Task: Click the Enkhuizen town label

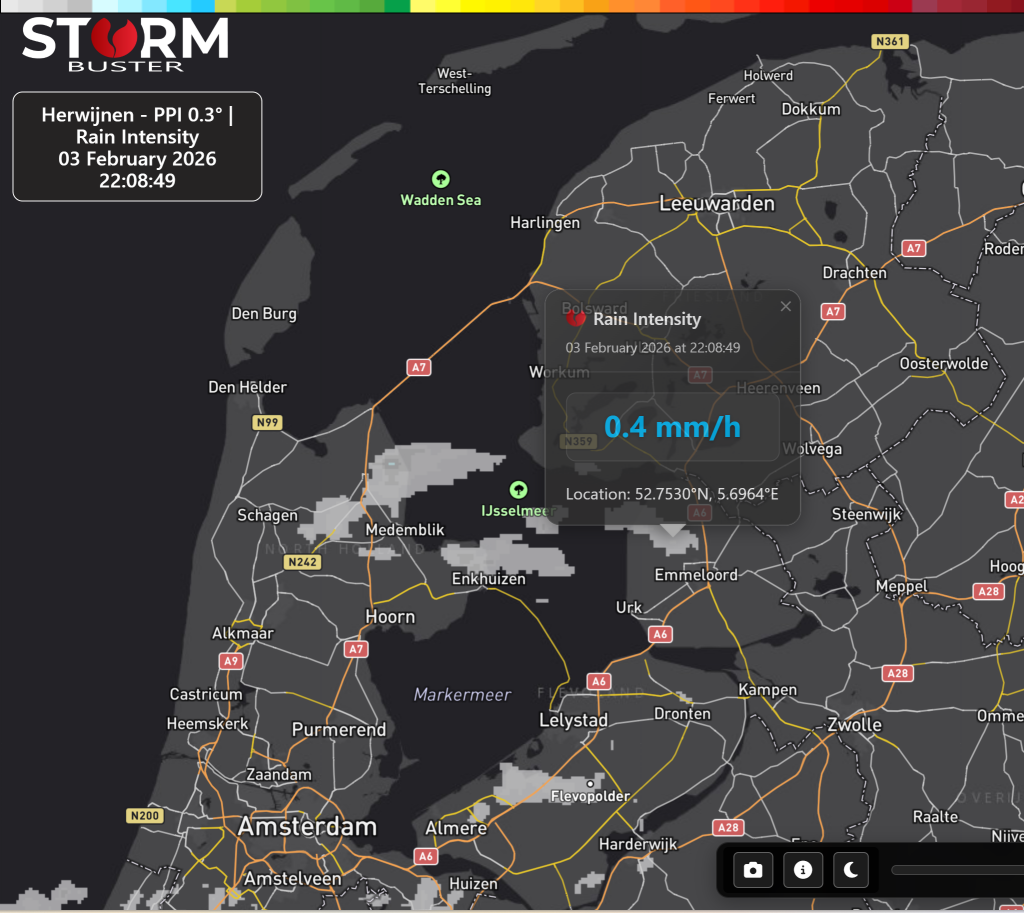Action: coord(488,579)
